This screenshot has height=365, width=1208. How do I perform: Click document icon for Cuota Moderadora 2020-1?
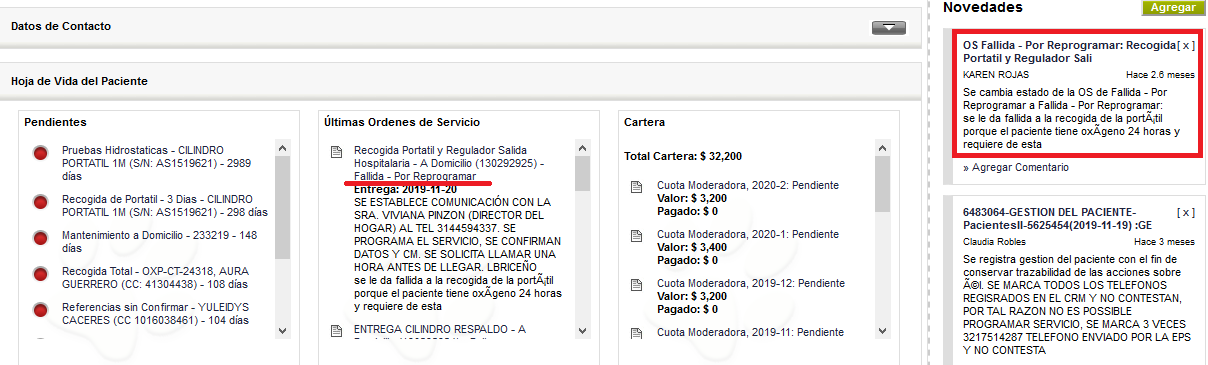click(x=637, y=235)
